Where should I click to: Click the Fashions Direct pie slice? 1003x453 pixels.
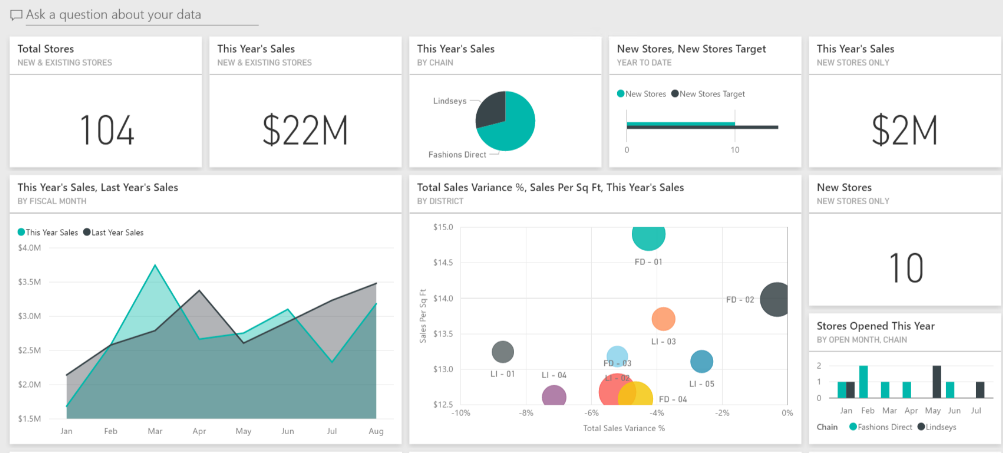pos(515,128)
